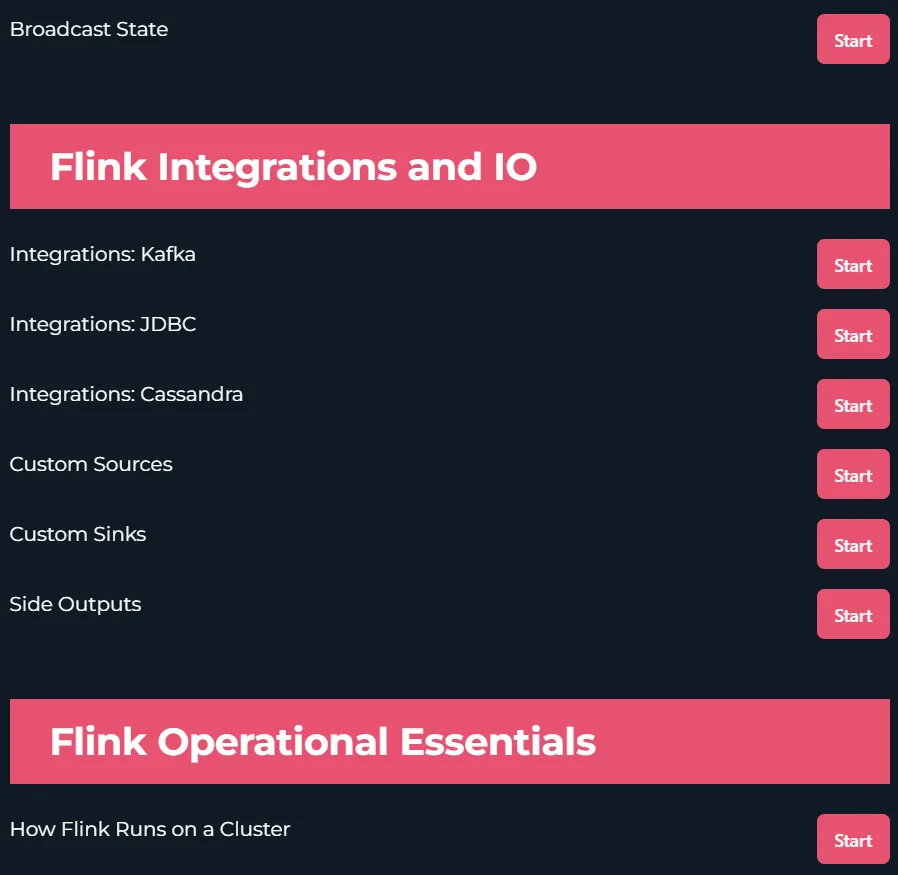Open the Custom Sinks title

click(78, 534)
